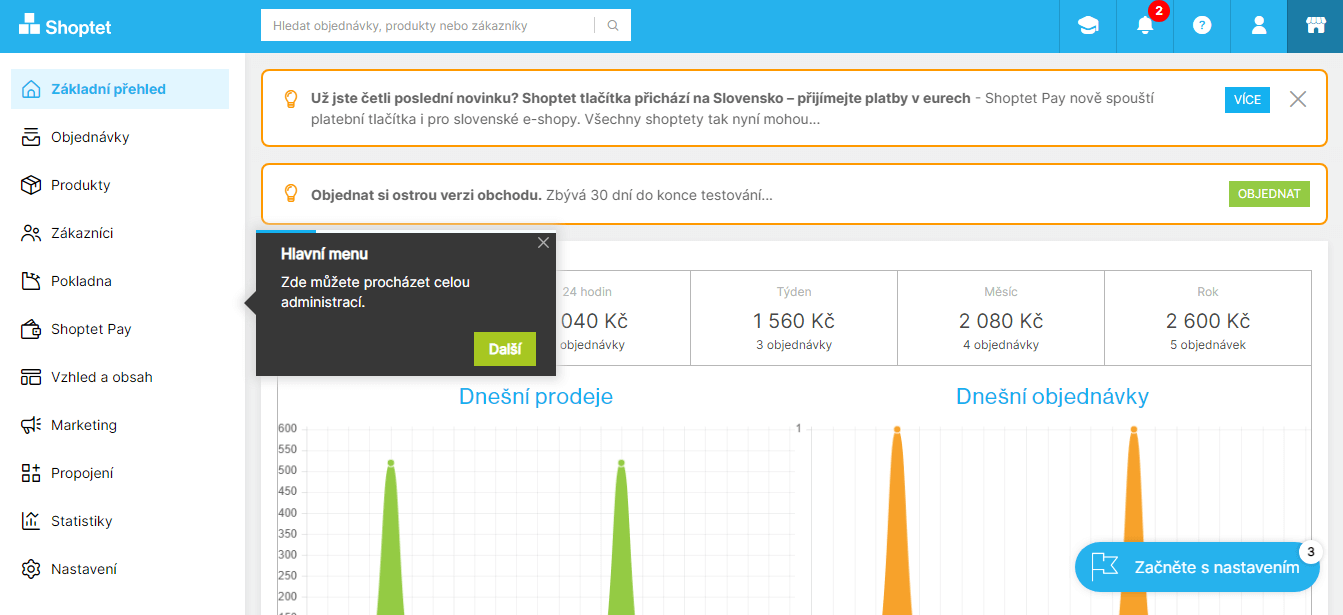1343x615 pixels.
Task: Click the Produkty box icon
Action: pos(31,185)
